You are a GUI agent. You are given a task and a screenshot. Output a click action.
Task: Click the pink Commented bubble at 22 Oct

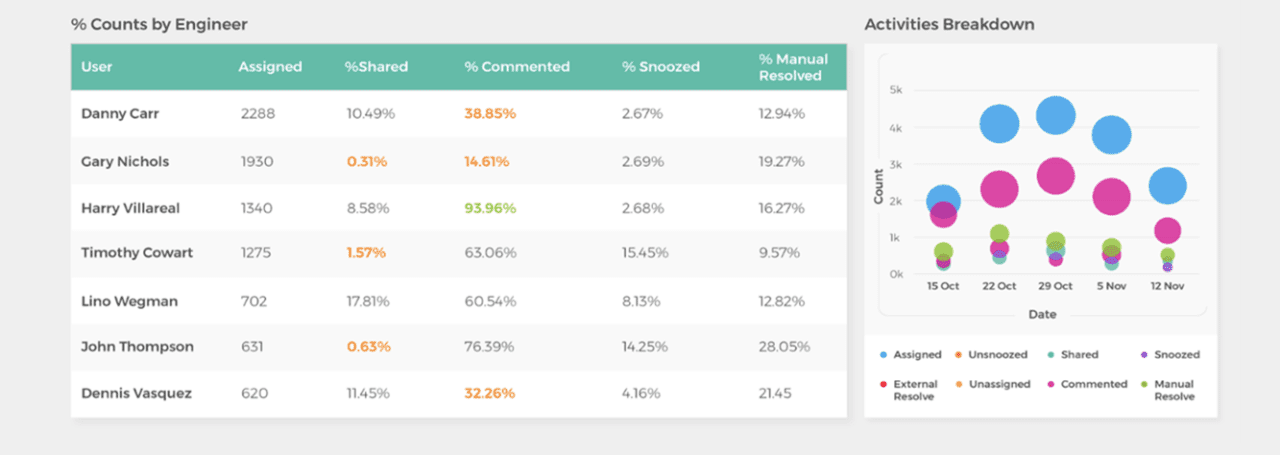[x=999, y=187]
